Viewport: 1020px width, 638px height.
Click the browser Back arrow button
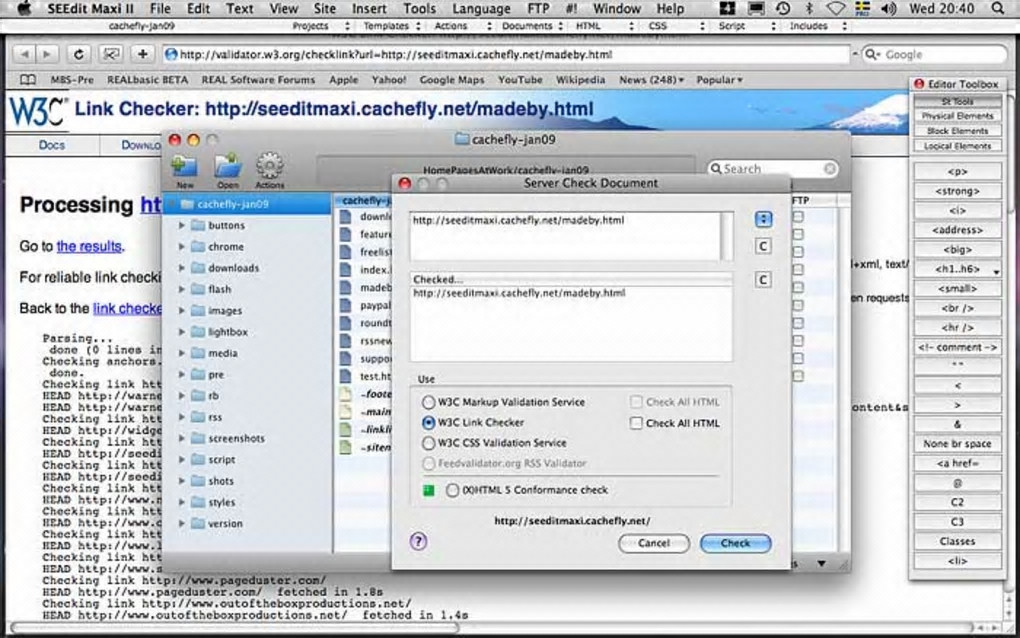tap(25, 55)
